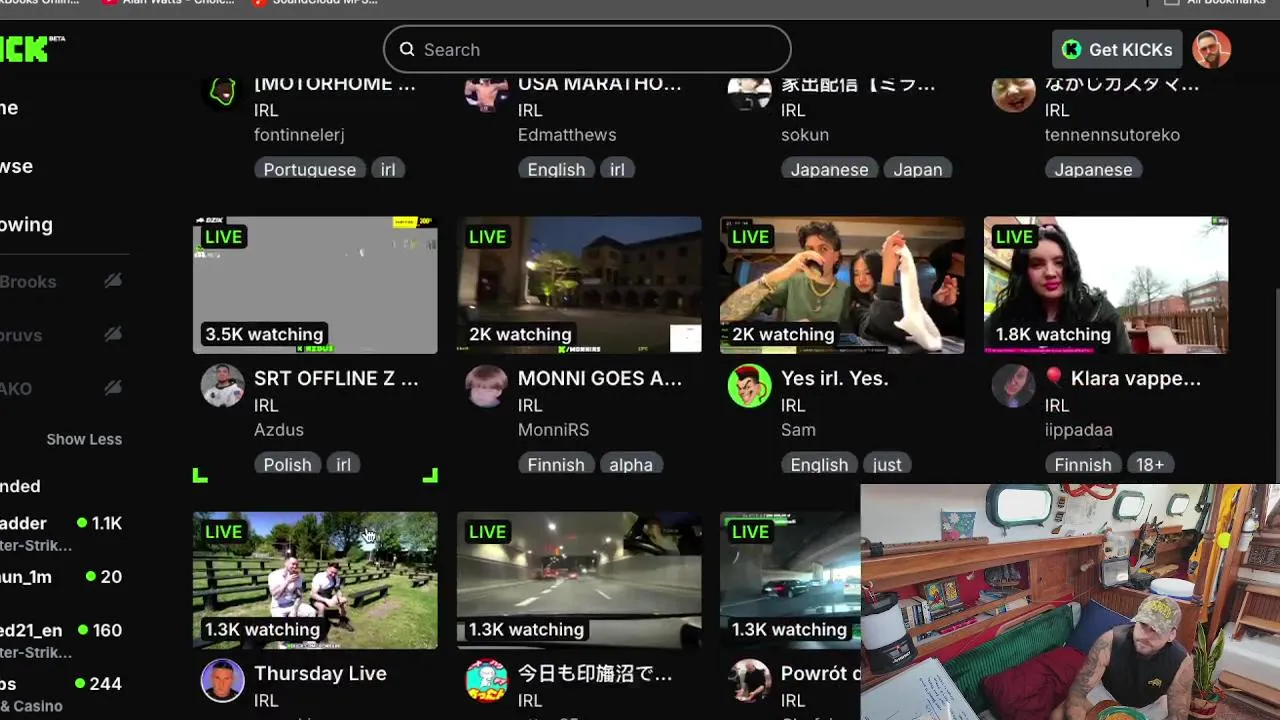This screenshot has height=720, width=1280.
Task: Open the SRT OFFLINE stream thumbnail
Action: click(315, 285)
